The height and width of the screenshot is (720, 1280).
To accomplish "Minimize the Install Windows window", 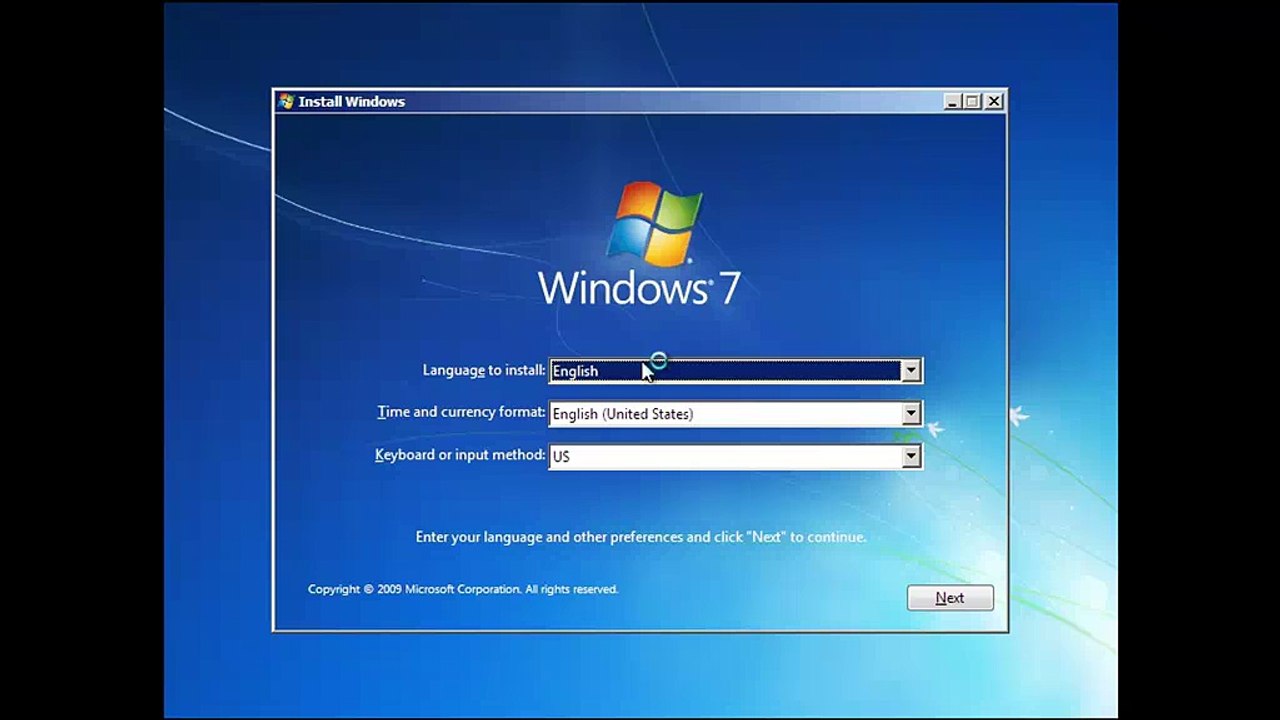I will (x=952, y=101).
